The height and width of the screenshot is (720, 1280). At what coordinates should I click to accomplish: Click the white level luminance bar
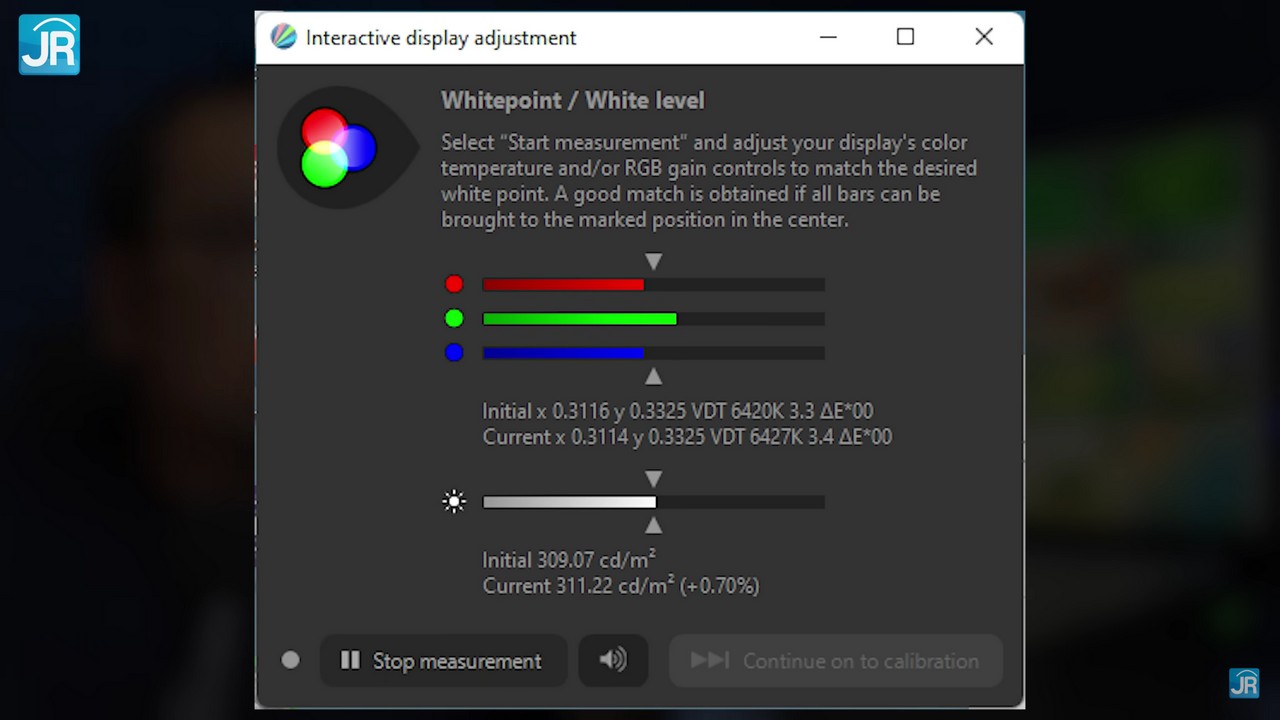(x=653, y=502)
